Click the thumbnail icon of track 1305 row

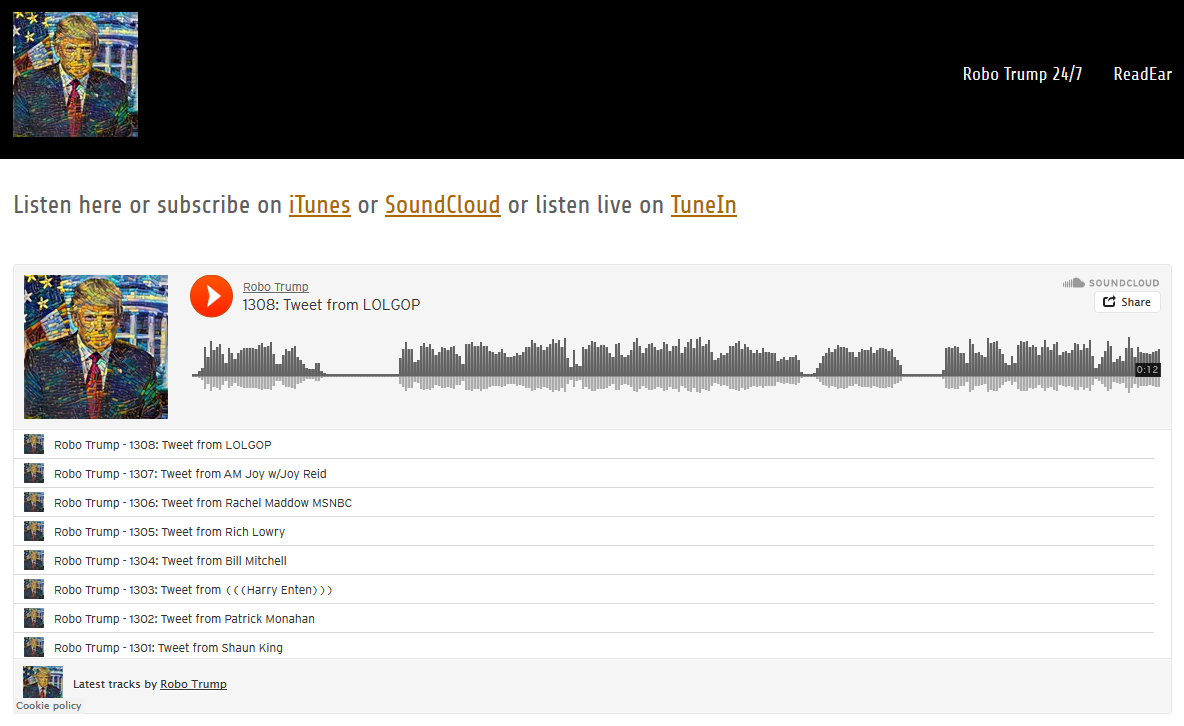[34, 531]
